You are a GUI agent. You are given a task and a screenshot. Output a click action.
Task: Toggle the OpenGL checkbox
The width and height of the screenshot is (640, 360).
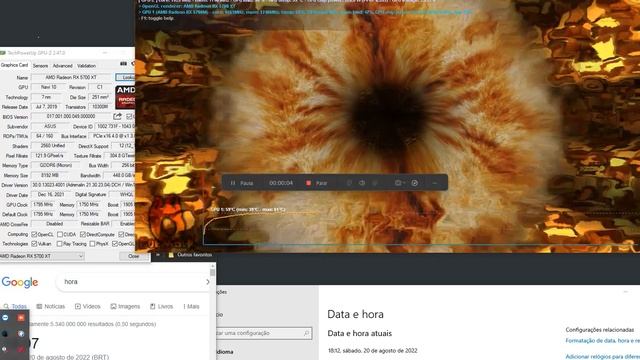point(115,244)
